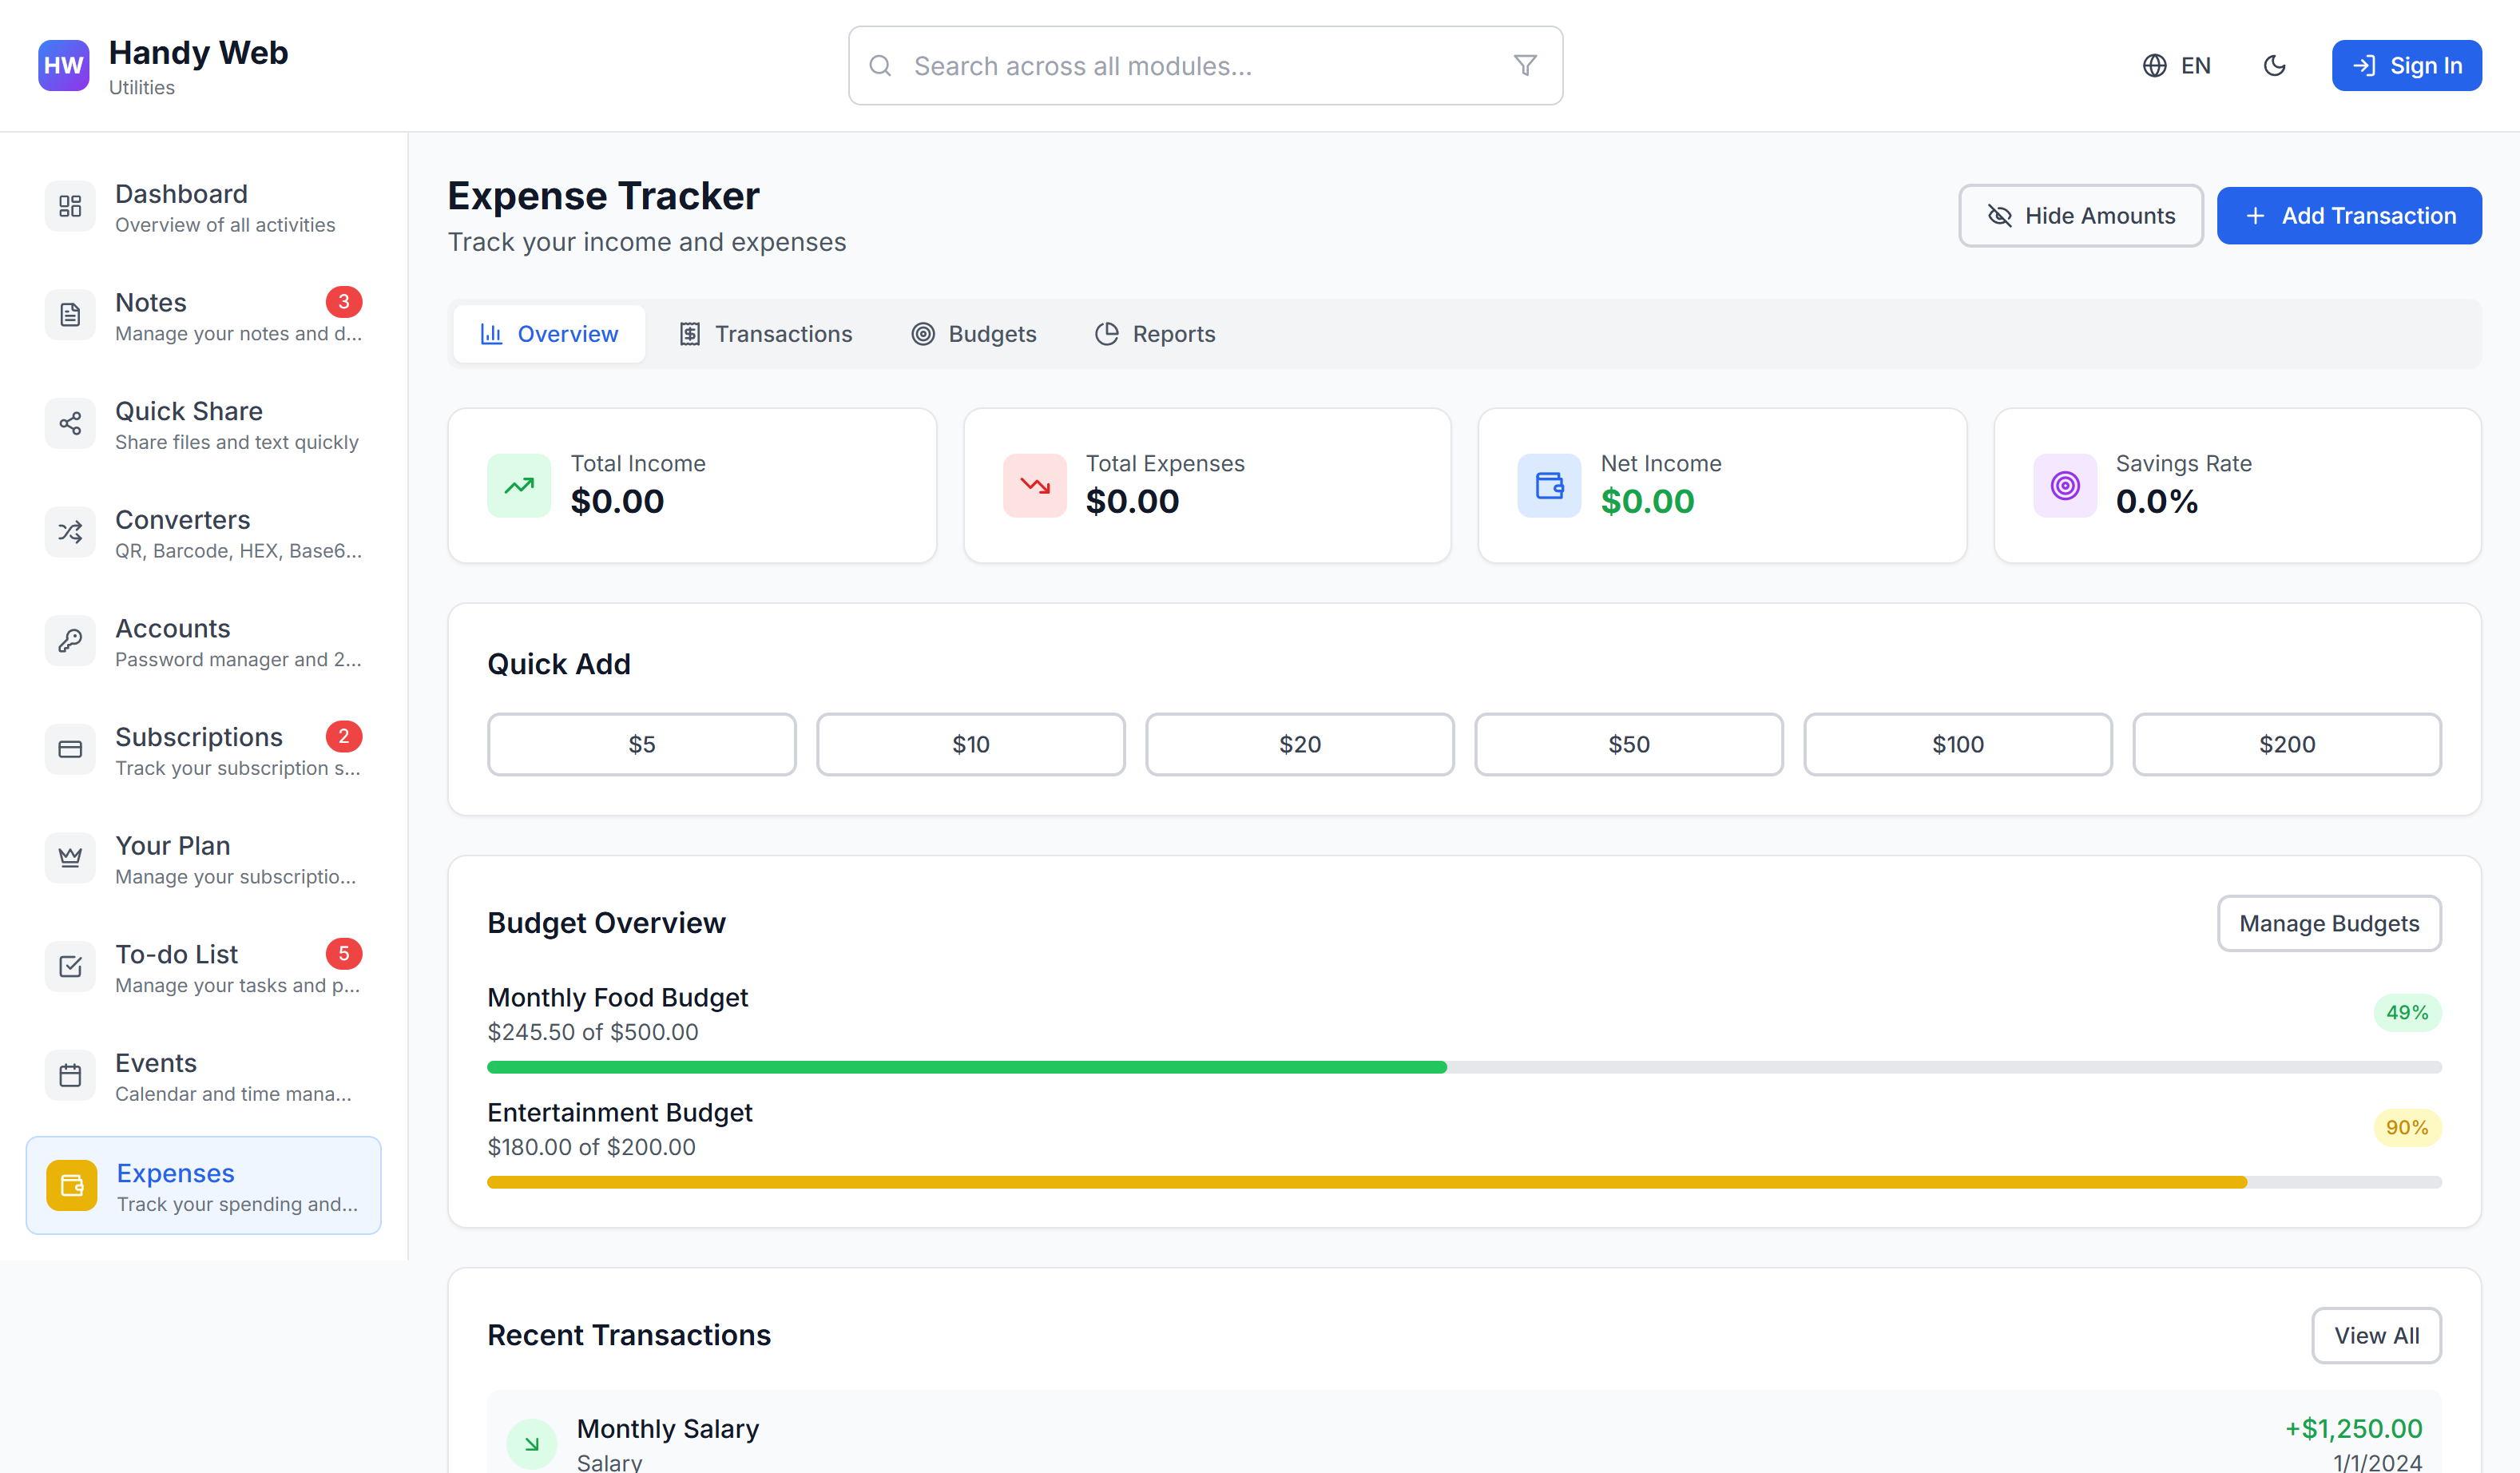The width and height of the screenshot is (2520, 1473).
Task: Open Converters from the sidebar icon
Action: pyautogui.click(x=70, y=532)
